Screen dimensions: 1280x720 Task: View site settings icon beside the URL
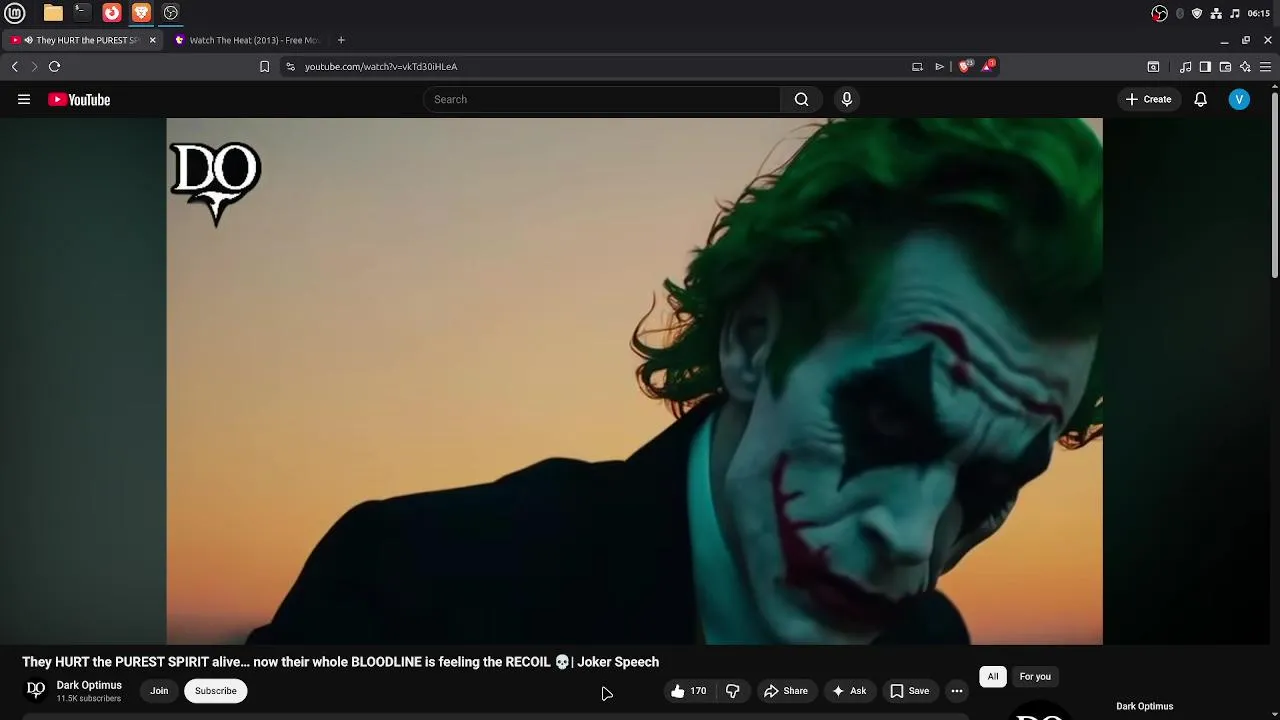pos(290,67)
